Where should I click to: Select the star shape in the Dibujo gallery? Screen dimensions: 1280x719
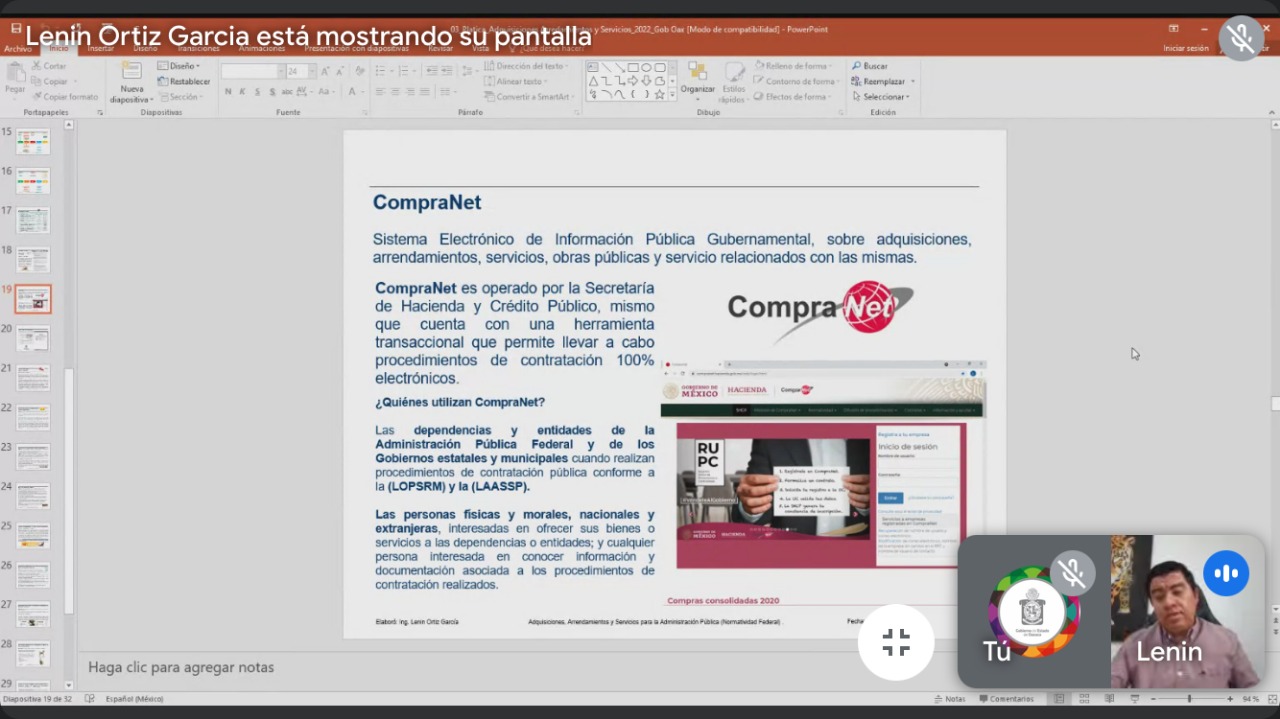coord(660,94)
